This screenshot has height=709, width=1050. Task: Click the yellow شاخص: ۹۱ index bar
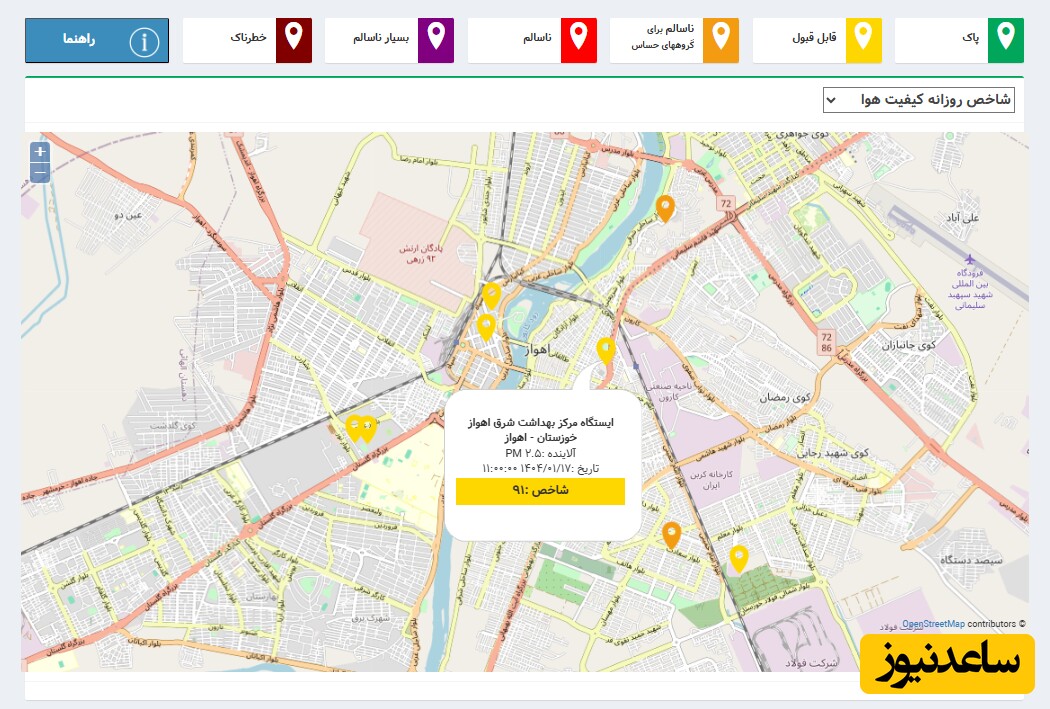tap(540, 491)
